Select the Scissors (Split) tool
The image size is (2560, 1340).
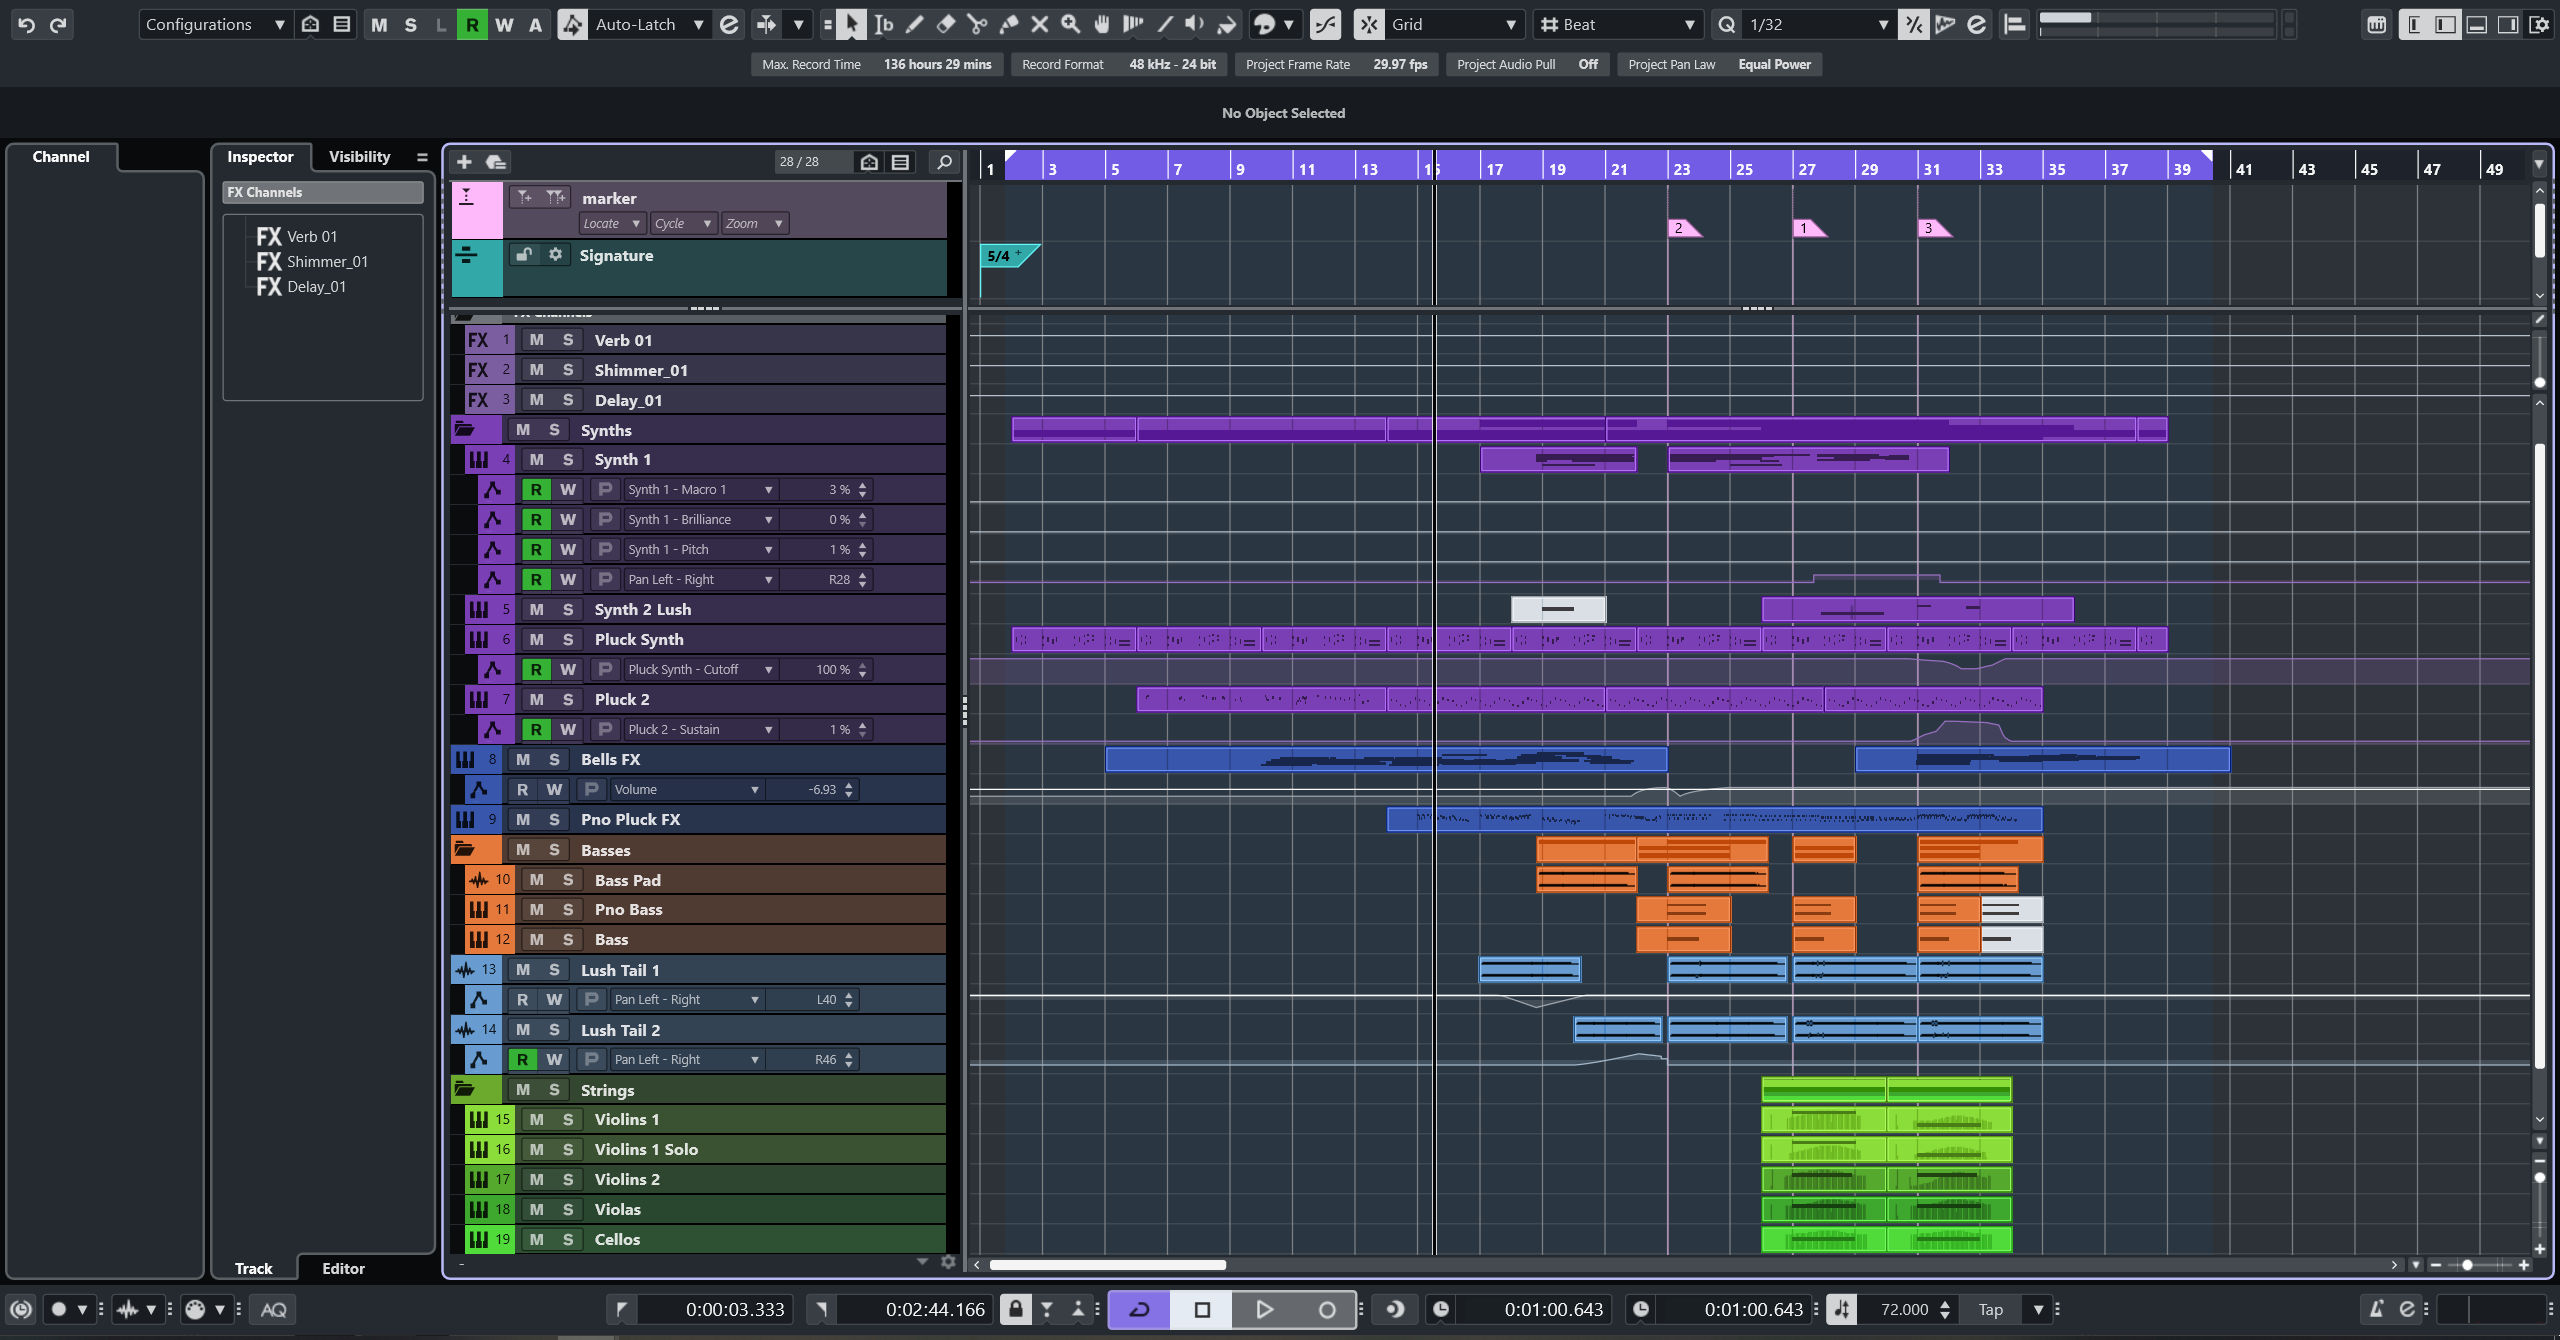coord(977,24)
